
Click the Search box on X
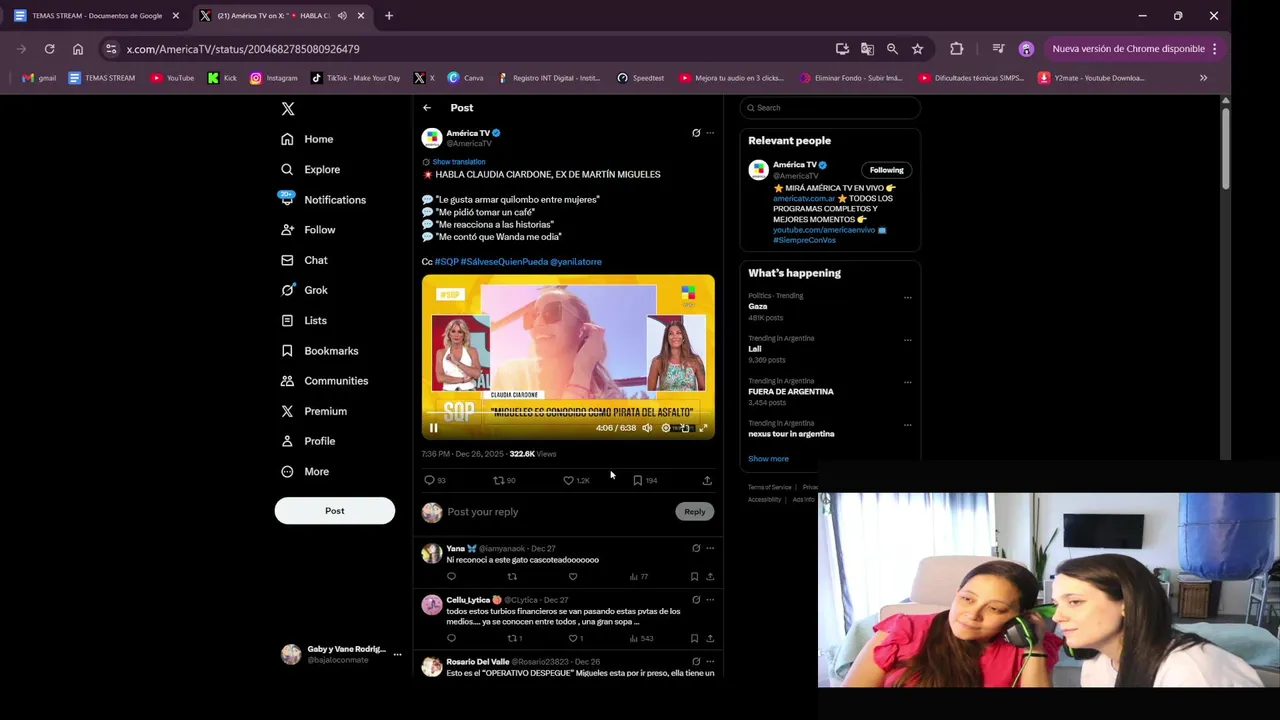[x=830, y=108]
